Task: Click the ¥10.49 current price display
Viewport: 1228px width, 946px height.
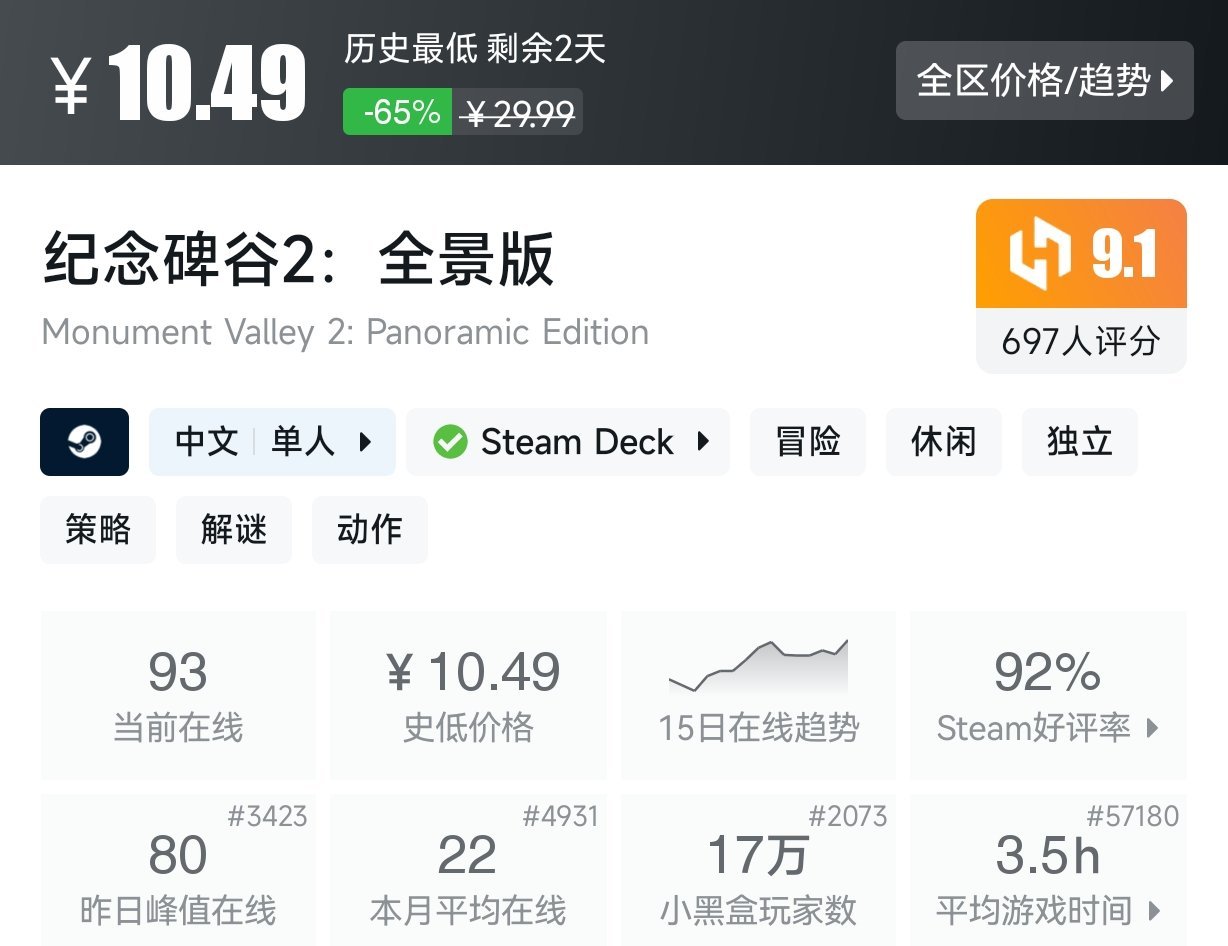Action: (x=177, y=80)
